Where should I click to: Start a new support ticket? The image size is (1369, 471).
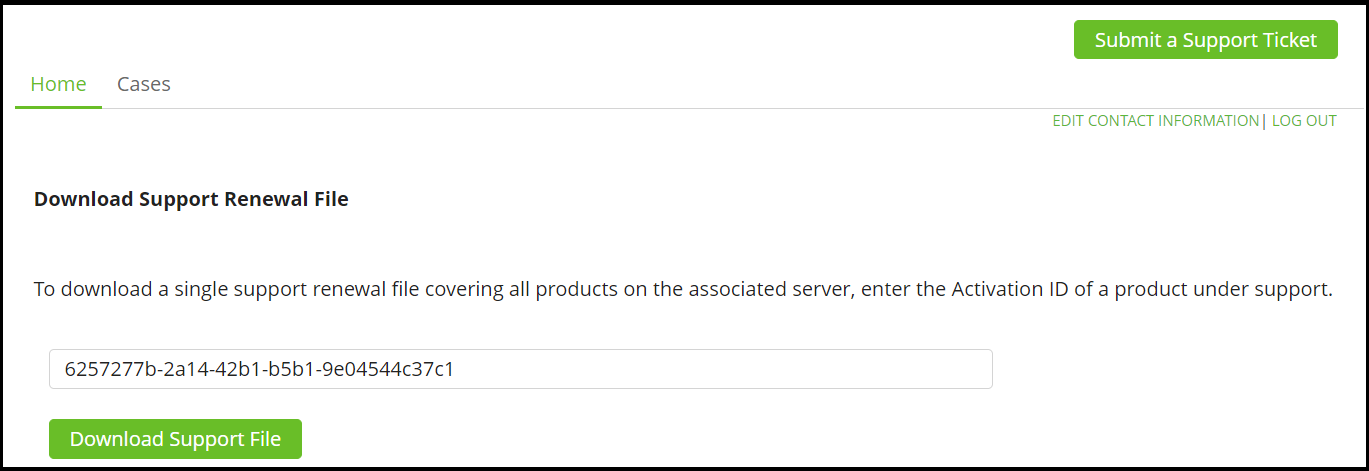pyautogui.click(x=1205, y=40)
